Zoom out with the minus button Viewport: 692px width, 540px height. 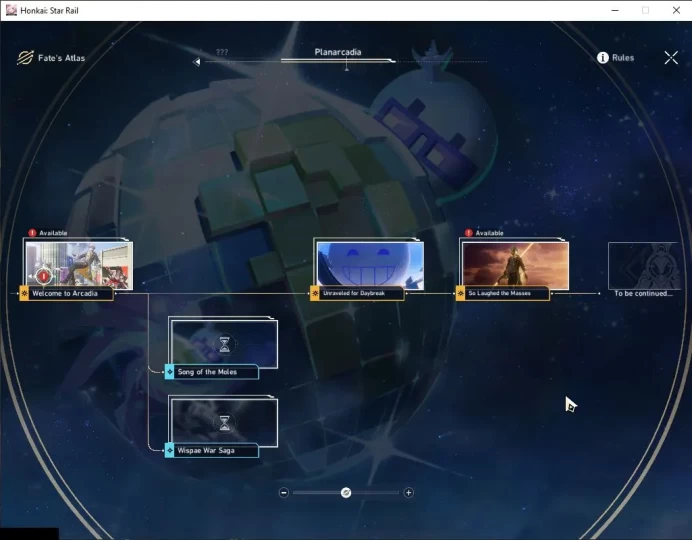coord(284,492)
